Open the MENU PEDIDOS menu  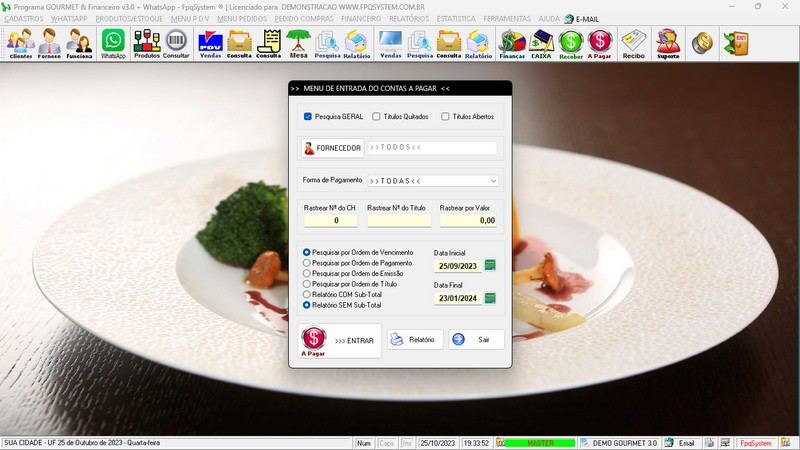242,18
